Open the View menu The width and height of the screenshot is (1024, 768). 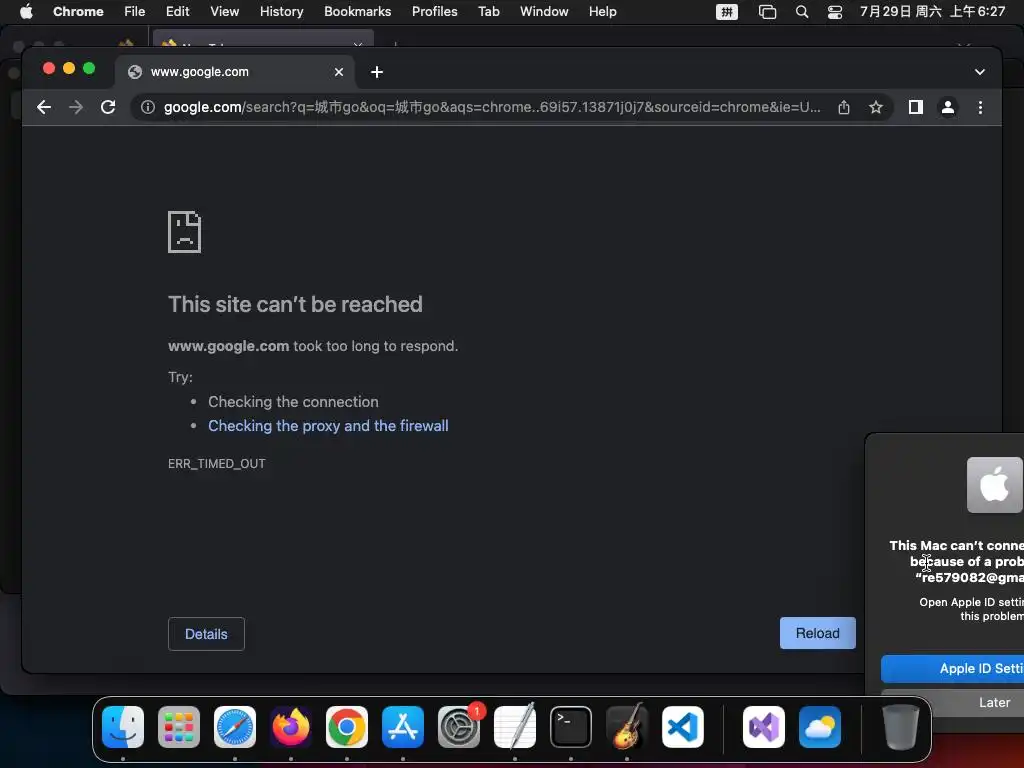(225, 12)
